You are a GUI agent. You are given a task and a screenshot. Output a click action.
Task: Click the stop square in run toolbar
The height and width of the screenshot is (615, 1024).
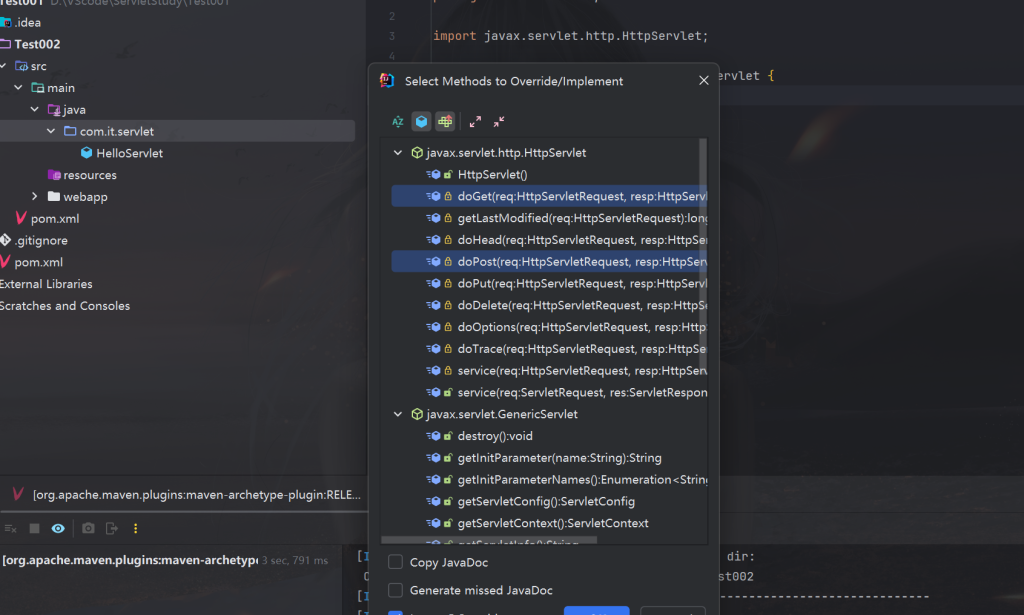click(34, 528)
